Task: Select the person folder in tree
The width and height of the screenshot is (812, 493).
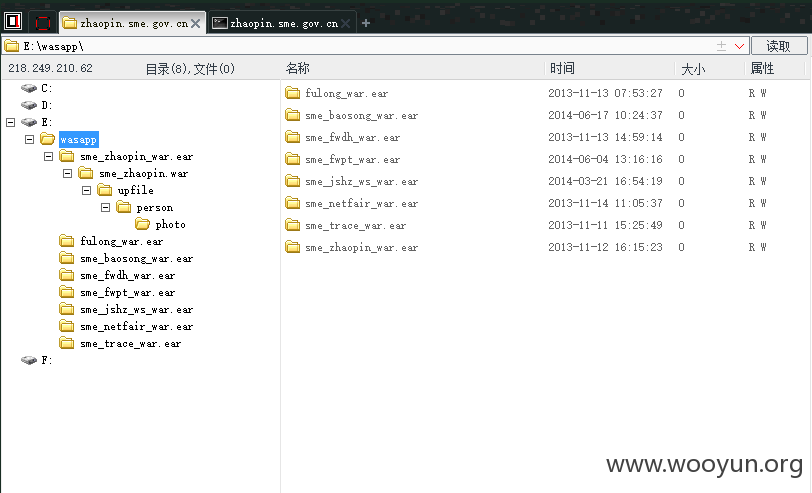Action: click(154, 208)
